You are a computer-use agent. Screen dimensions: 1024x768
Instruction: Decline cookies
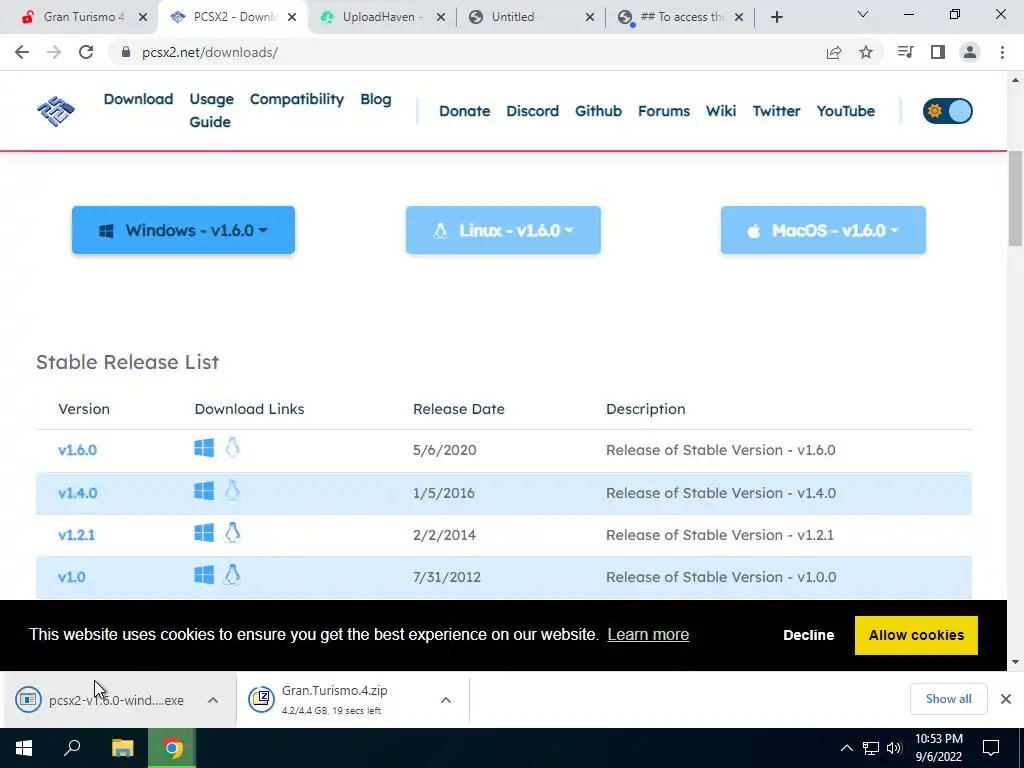coord(808,635)
